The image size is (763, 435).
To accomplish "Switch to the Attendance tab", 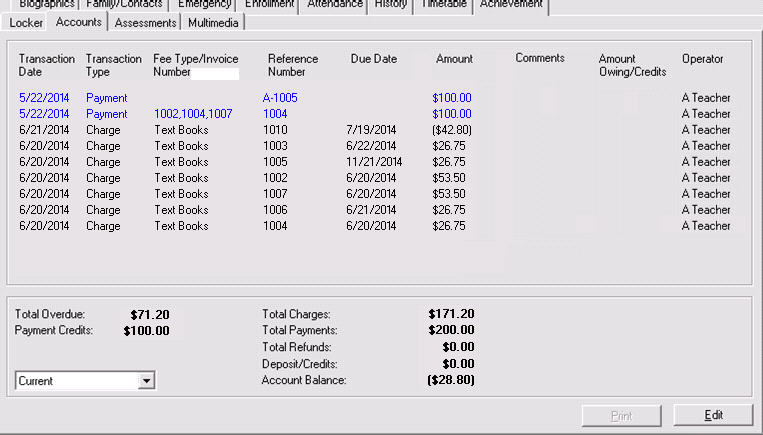I will coord(335,4).
